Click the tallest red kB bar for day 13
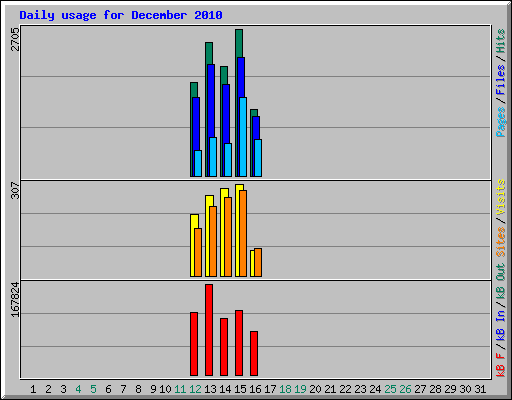 point(209,330)
